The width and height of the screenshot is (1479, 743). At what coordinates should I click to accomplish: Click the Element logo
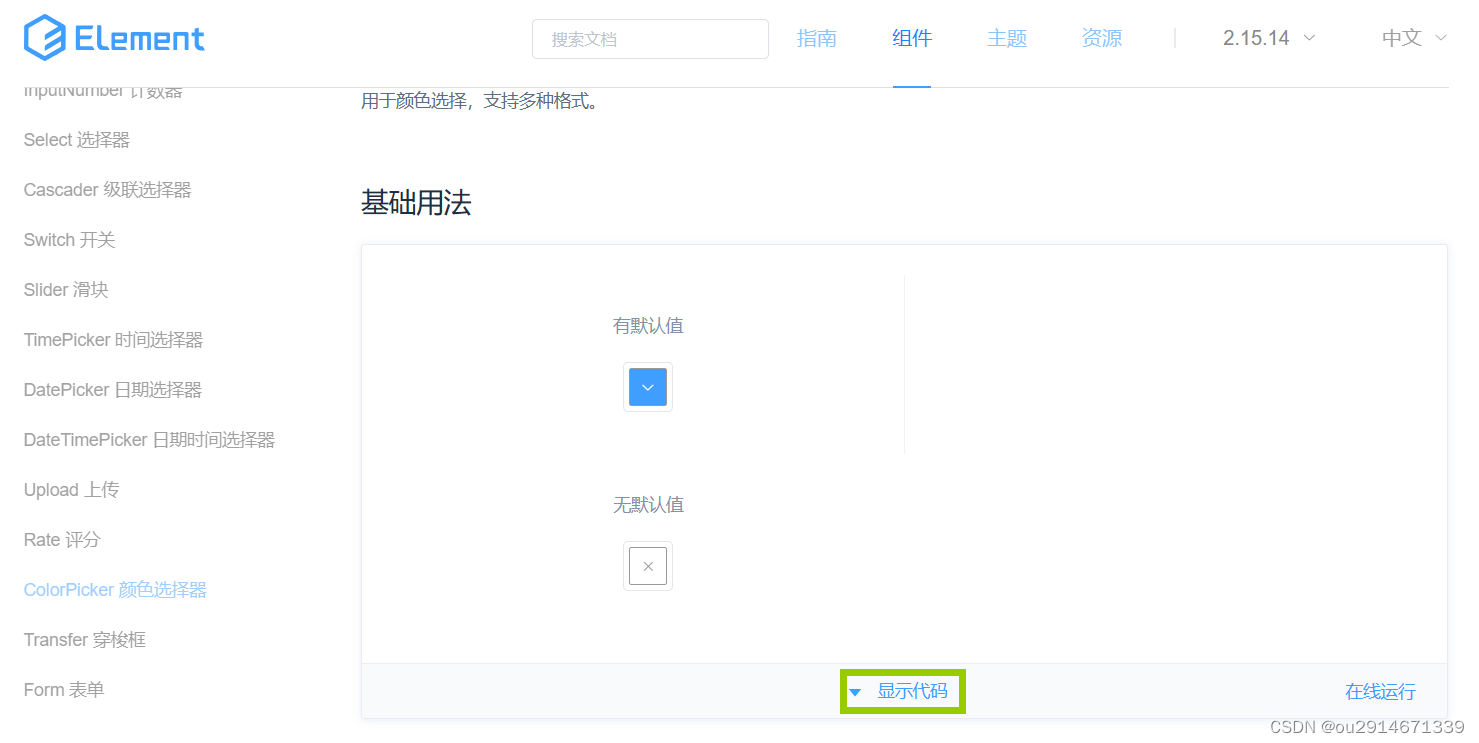click(x=113, y=38)
